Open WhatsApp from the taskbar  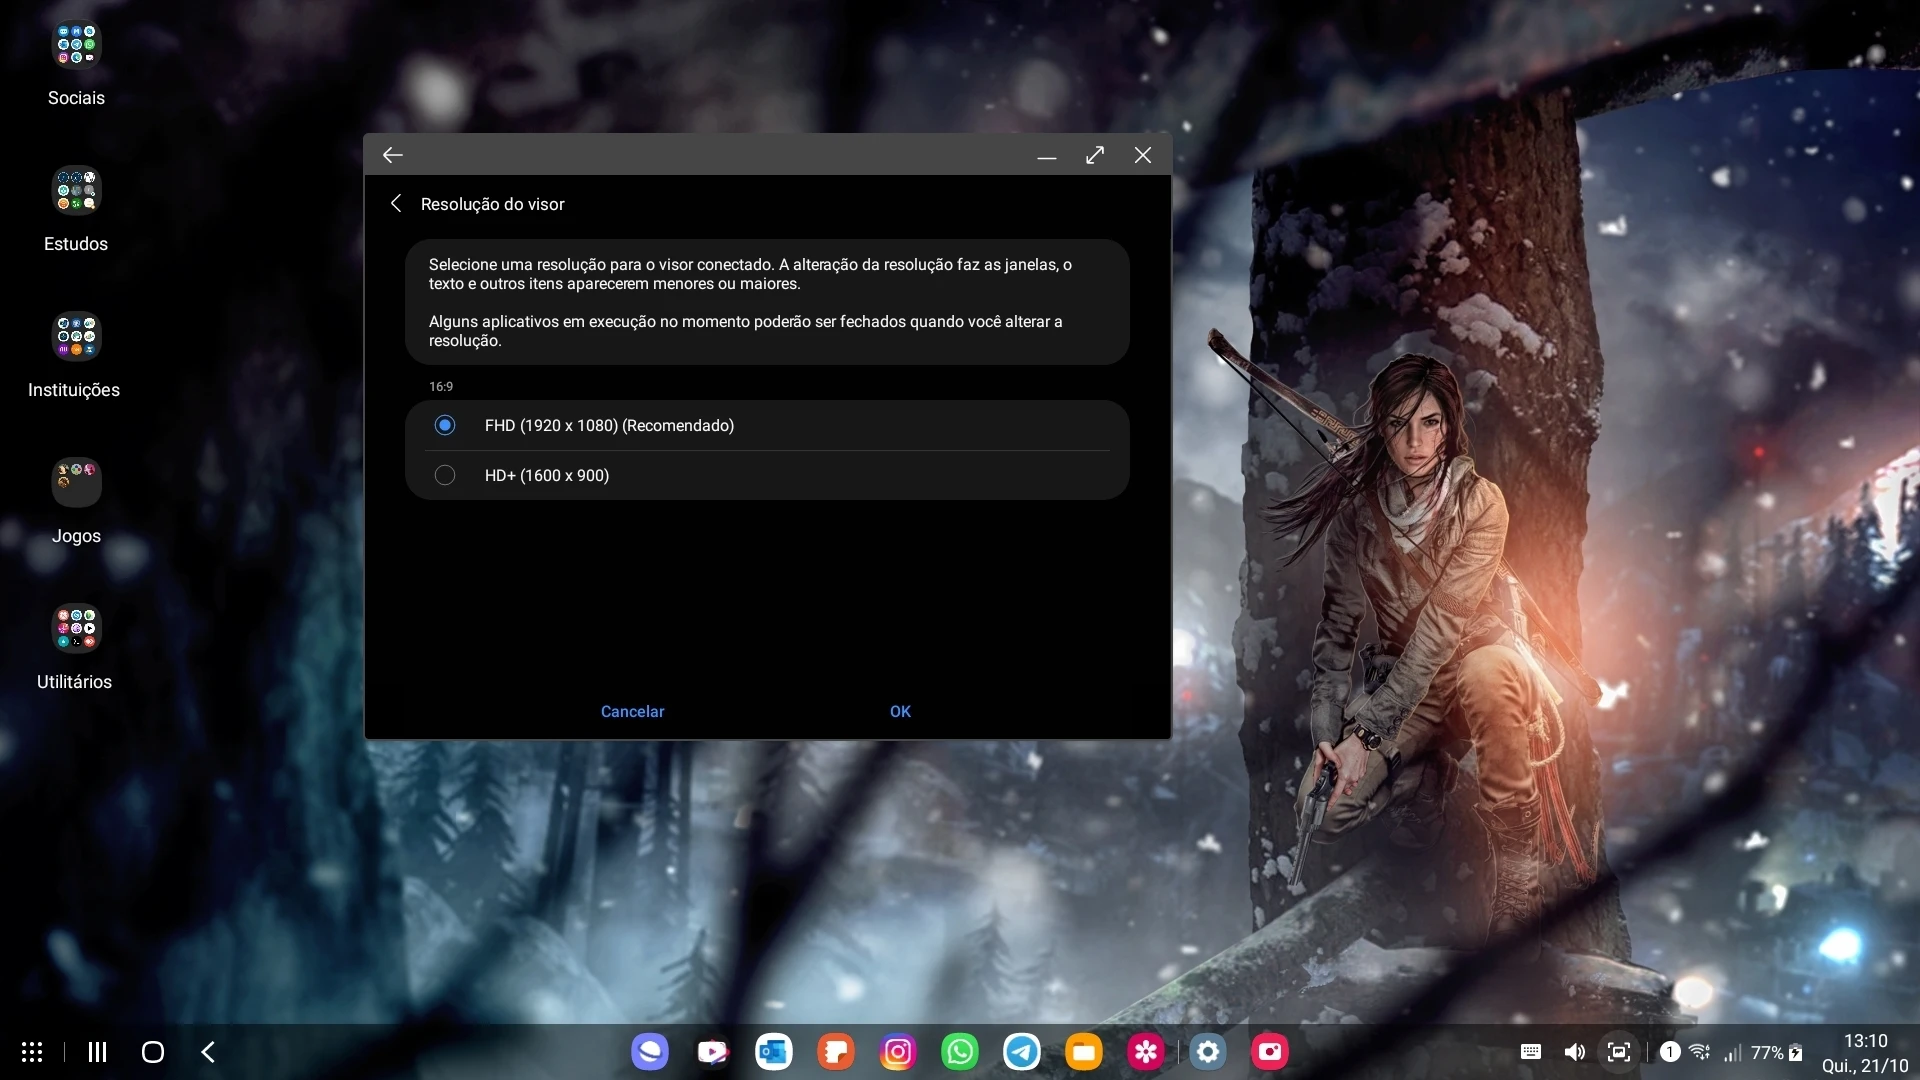[960, 1052]
